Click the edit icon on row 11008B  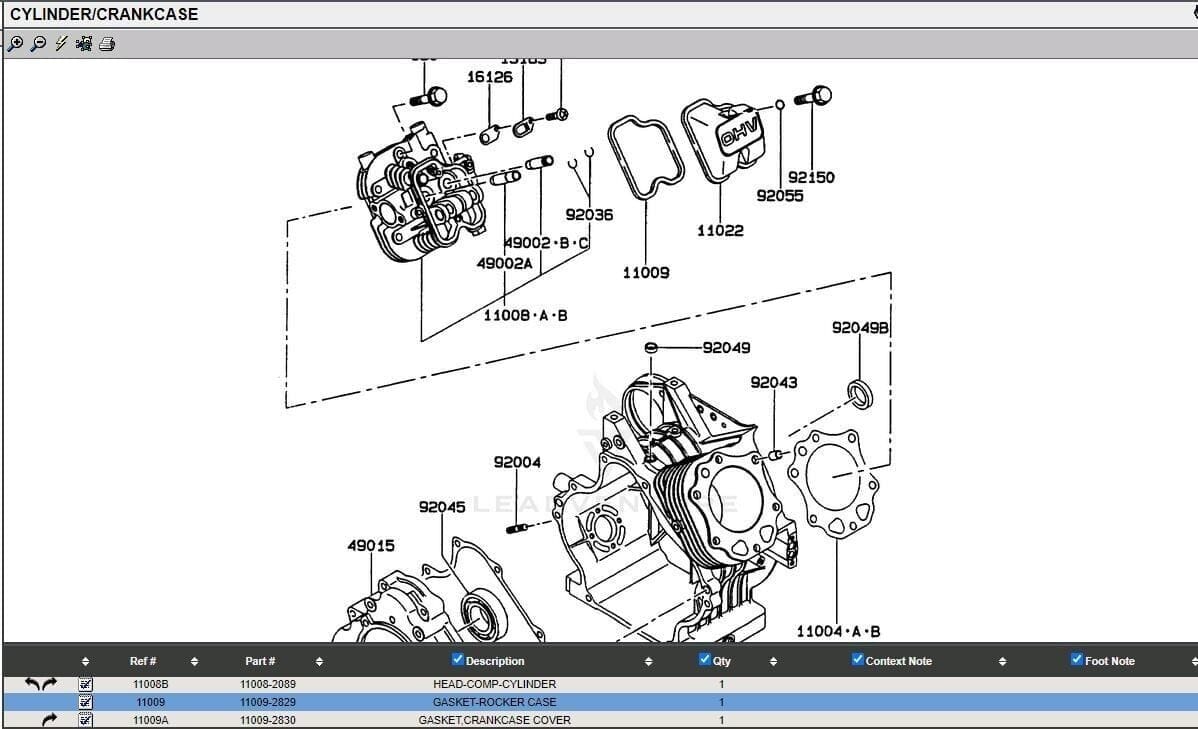point(86,684)
